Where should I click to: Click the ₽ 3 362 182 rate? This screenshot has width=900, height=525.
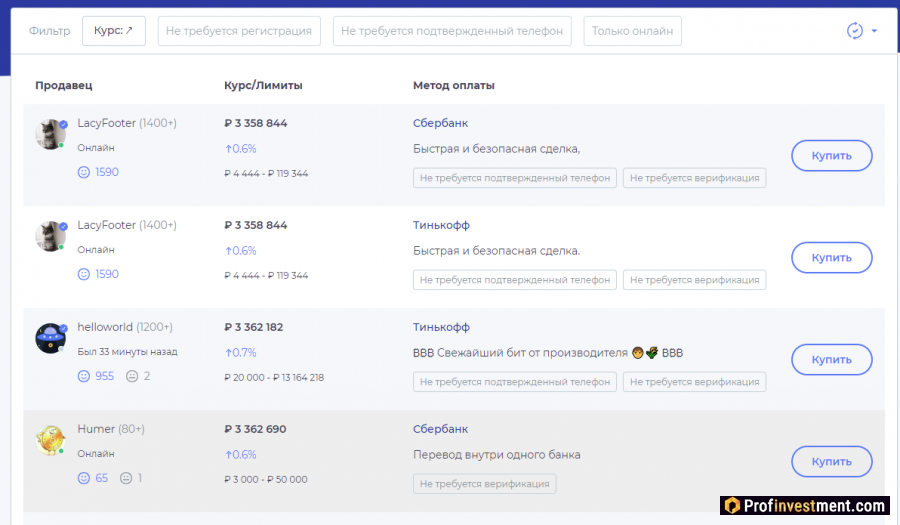pos(254,327)
